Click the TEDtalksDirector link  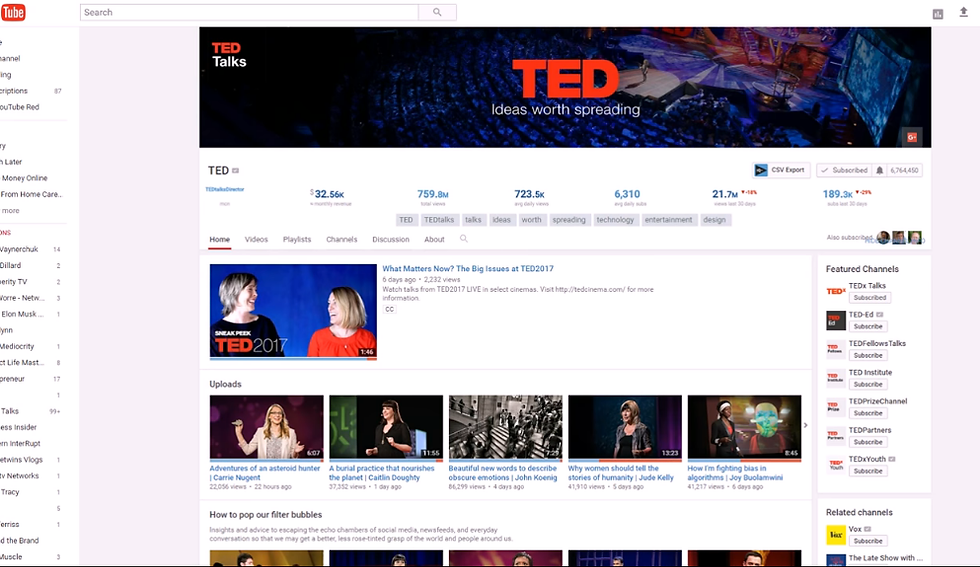[x=225, y=189]
